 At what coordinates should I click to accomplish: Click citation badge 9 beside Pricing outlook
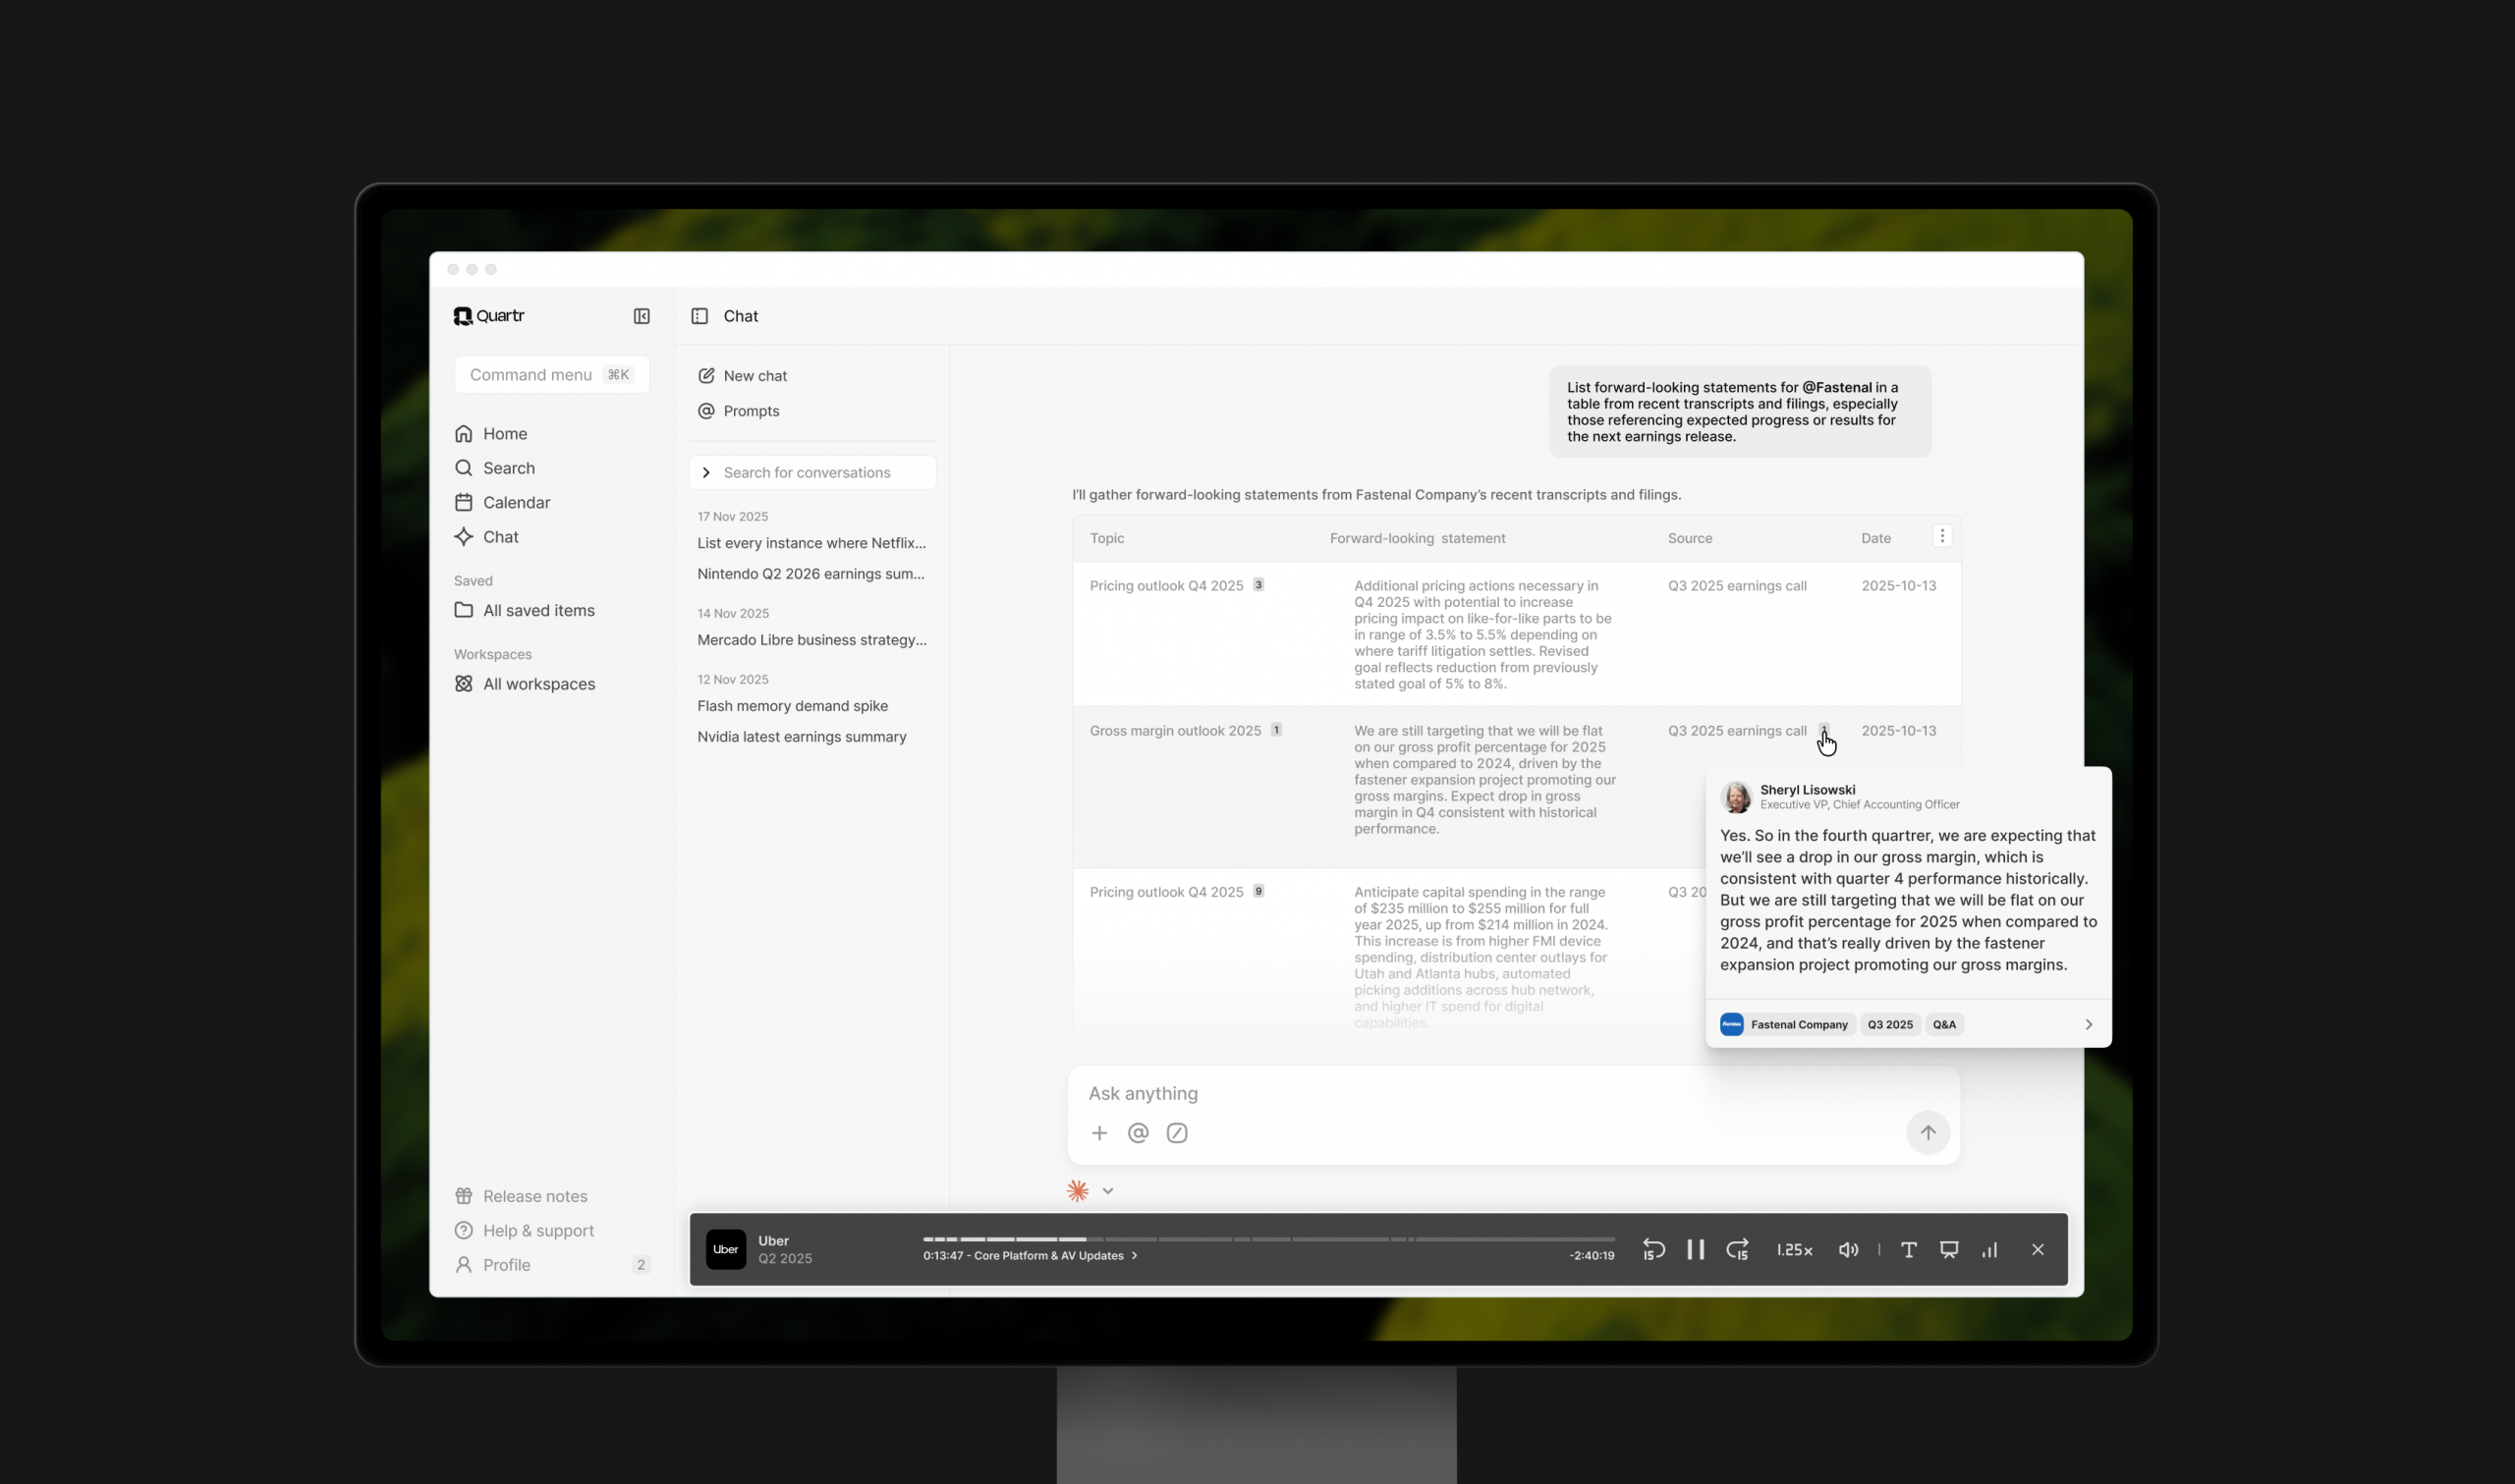[x=1259, y=891]
